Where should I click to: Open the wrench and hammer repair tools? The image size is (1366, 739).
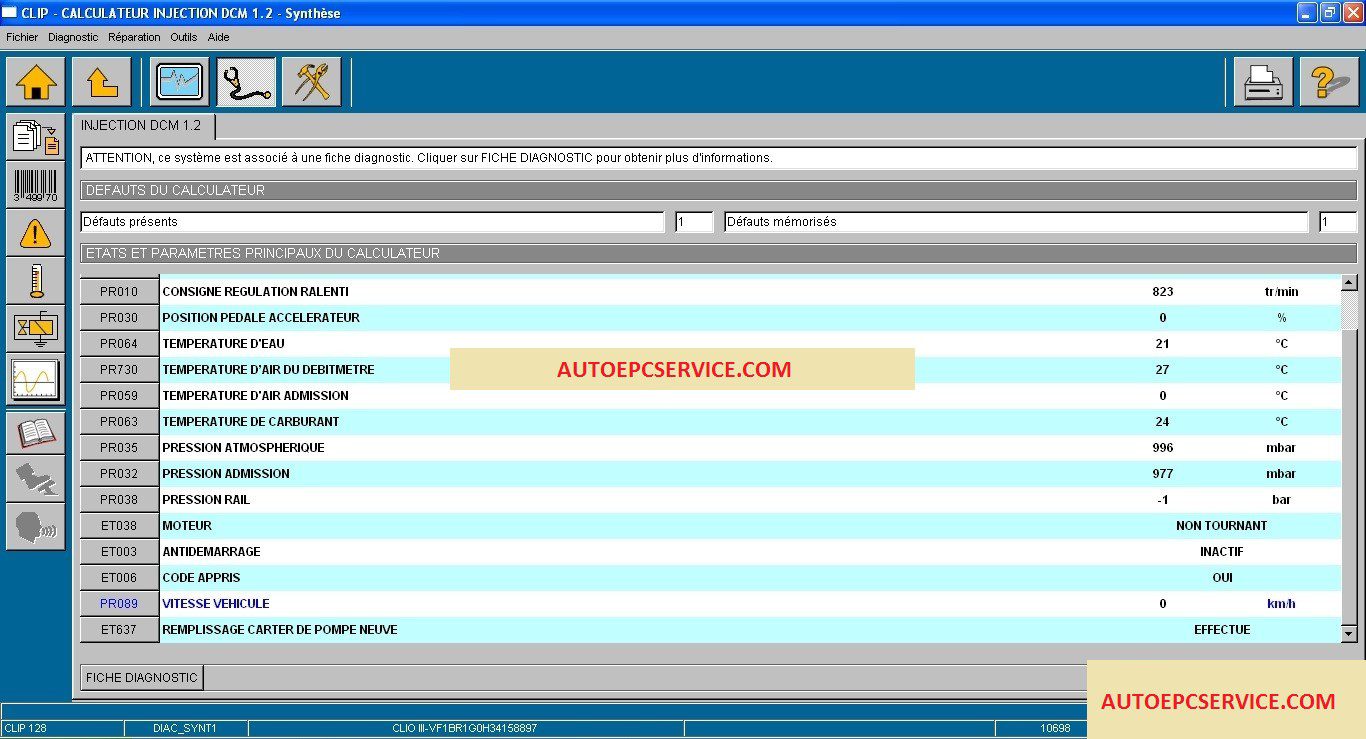click(312, 81)
